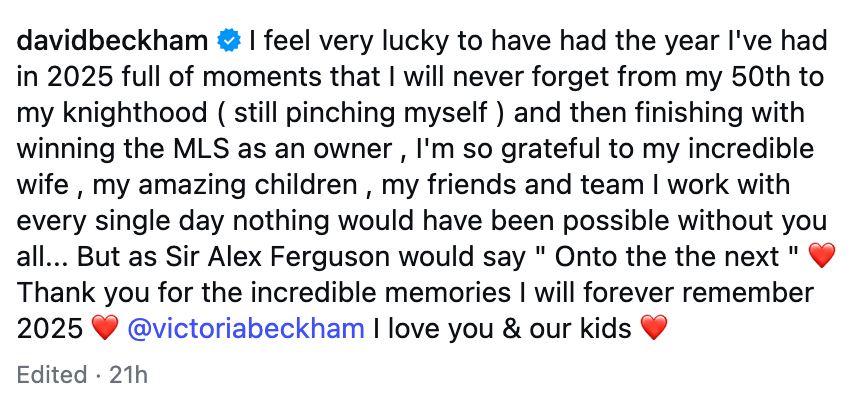Click the heart emoji after "our kids"
864x416 pixels.
point(653,327)
